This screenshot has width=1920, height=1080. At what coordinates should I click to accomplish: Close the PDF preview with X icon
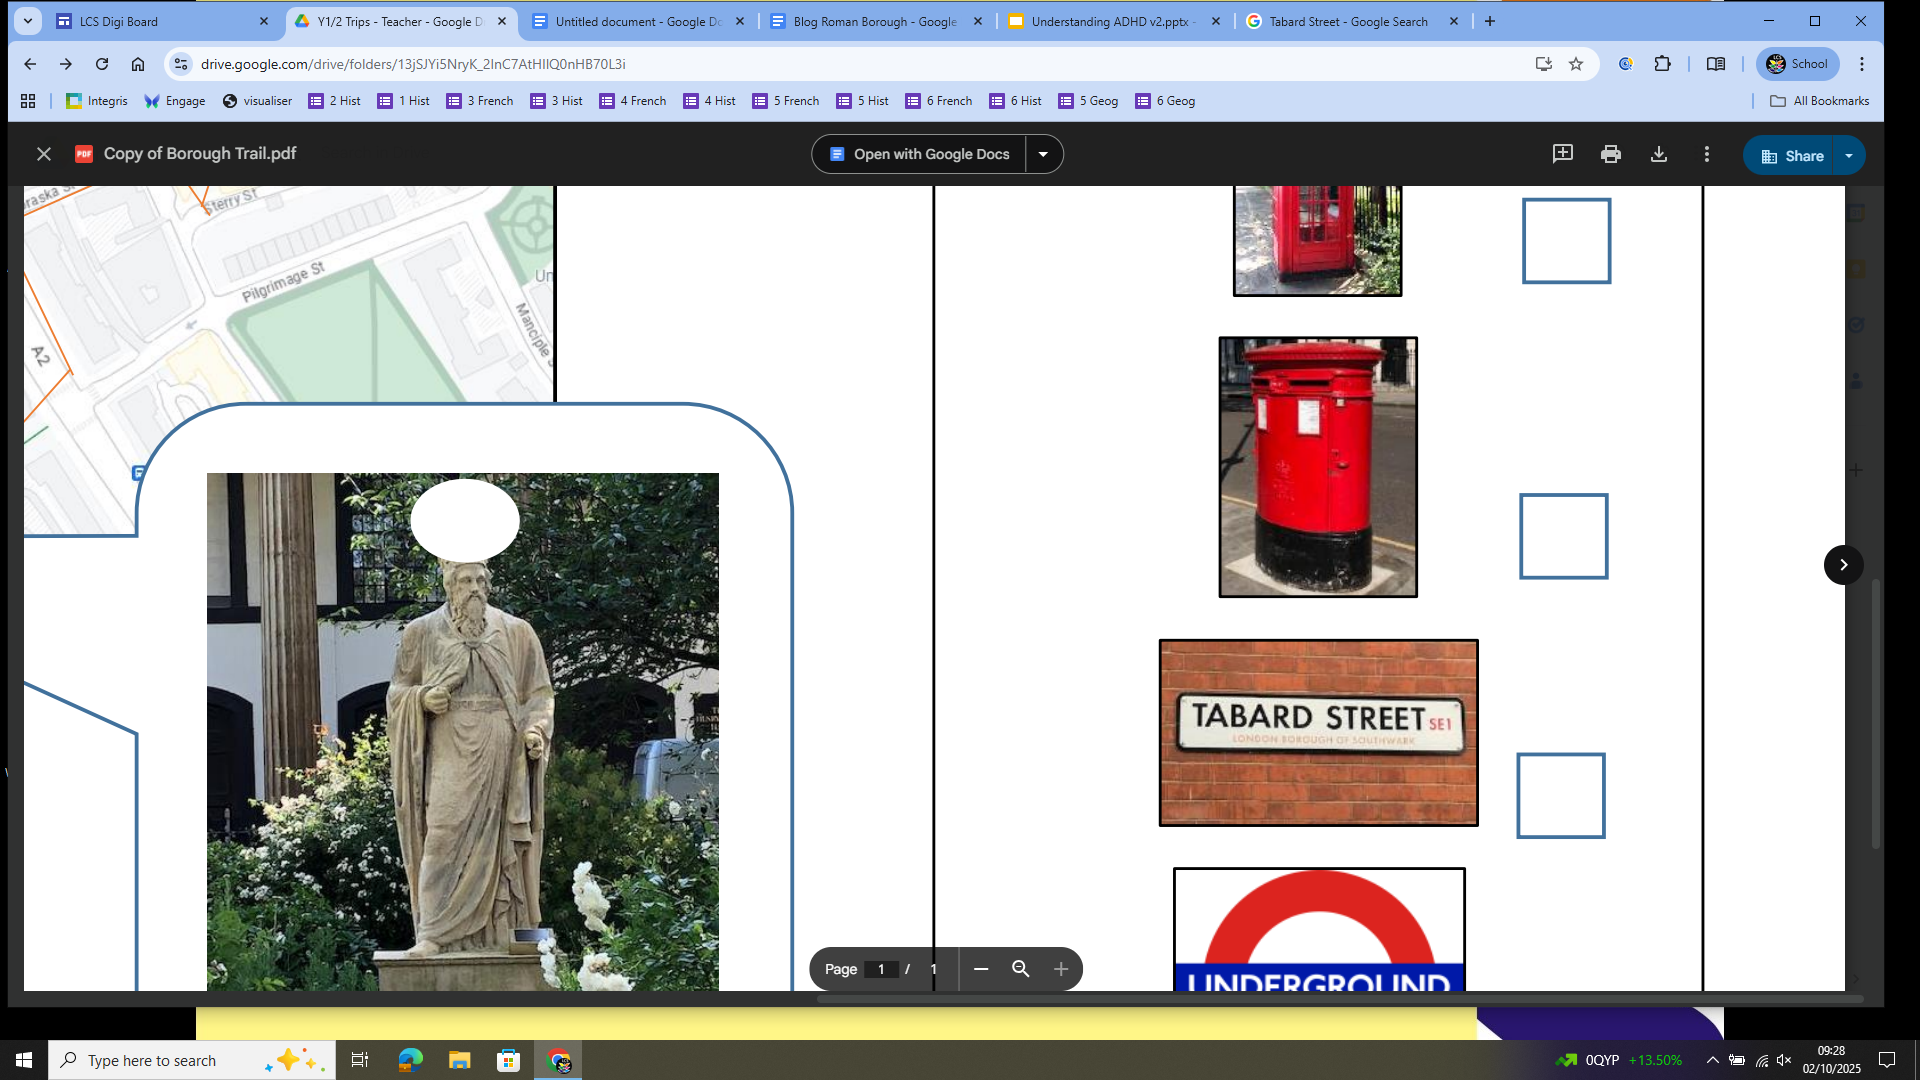(x=43, y=154)
